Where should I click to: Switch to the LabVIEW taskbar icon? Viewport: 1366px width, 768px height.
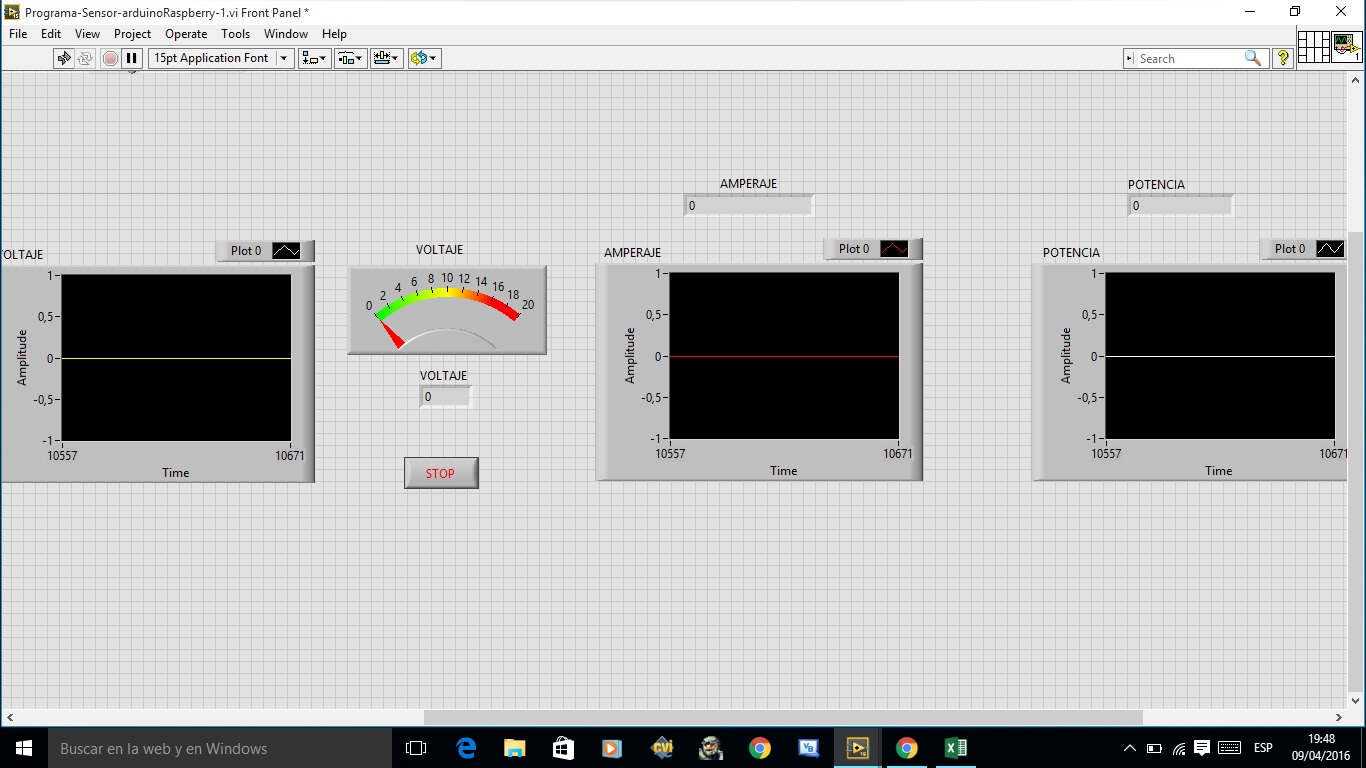point(857,748)
